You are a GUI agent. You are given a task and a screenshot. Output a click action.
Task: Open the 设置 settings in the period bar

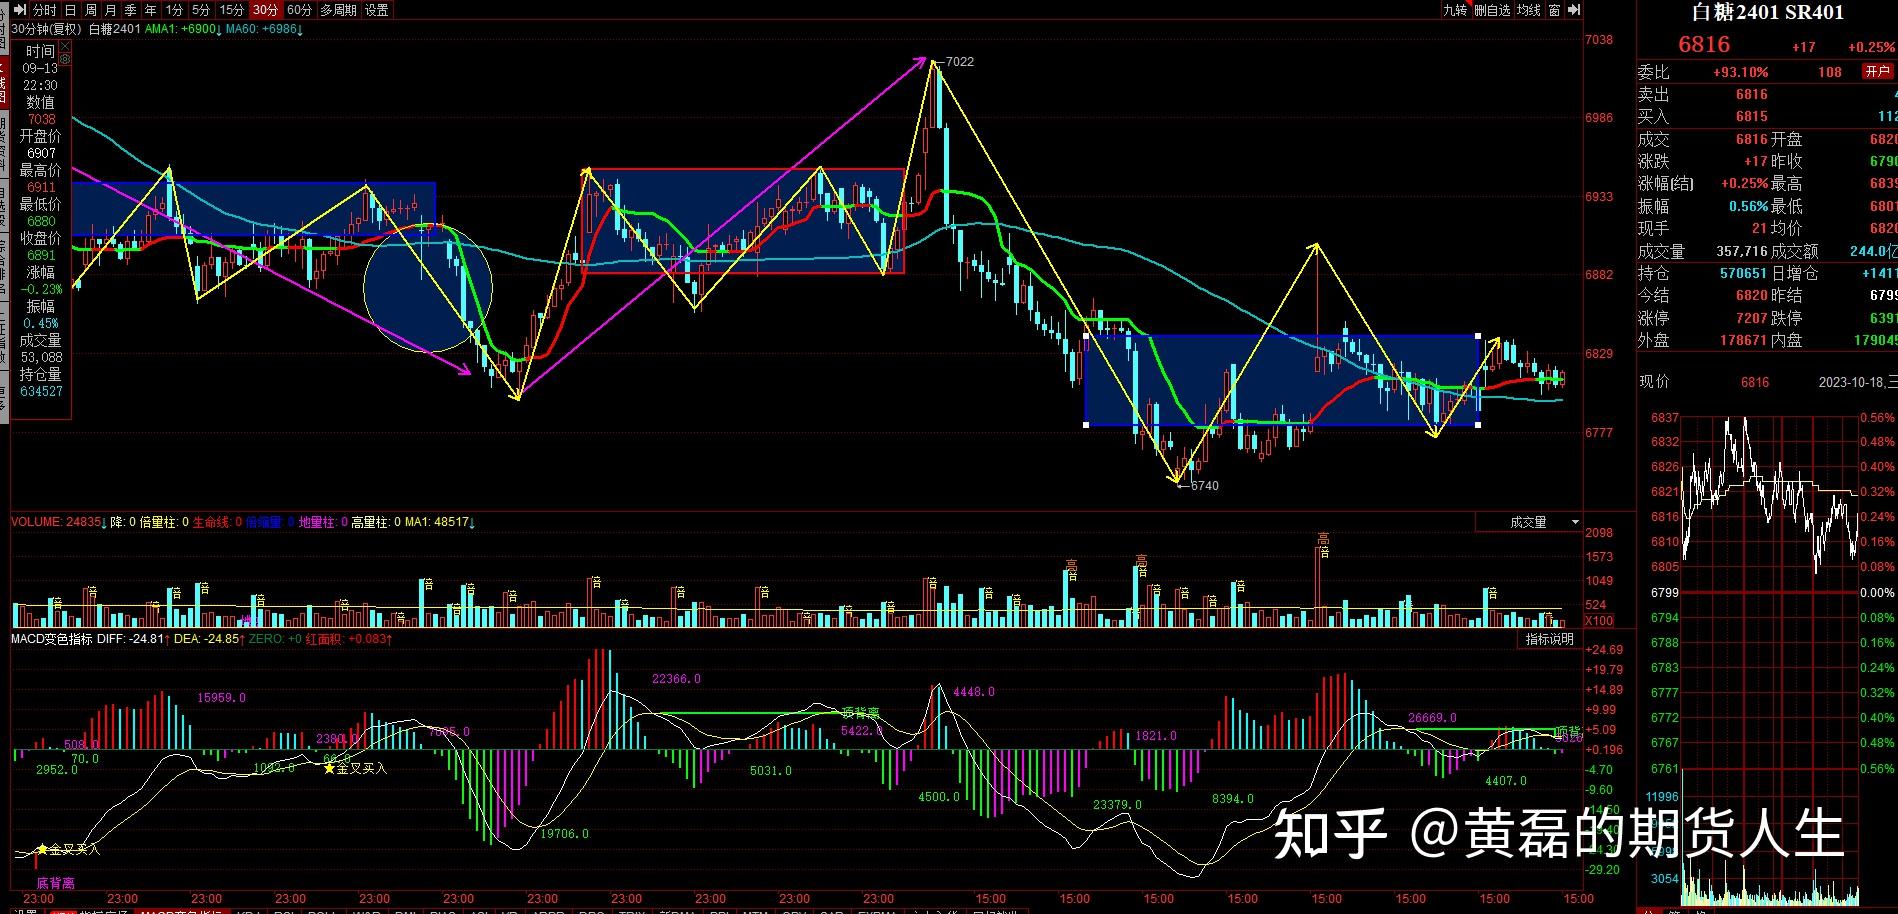377,10
